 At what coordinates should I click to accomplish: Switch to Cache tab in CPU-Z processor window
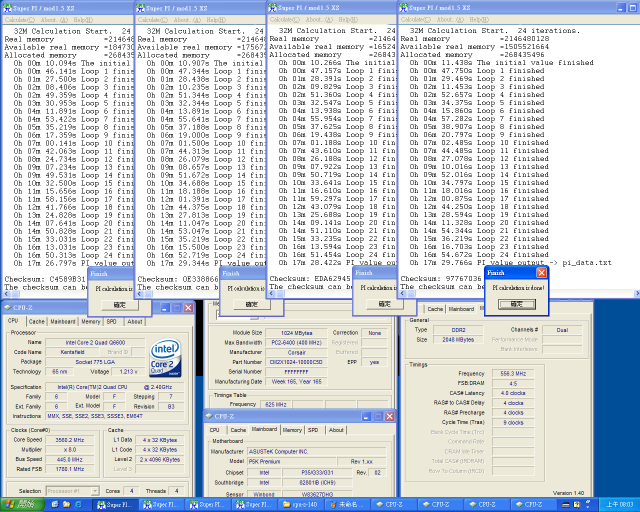pyautogui.click(x=36, y=321)
